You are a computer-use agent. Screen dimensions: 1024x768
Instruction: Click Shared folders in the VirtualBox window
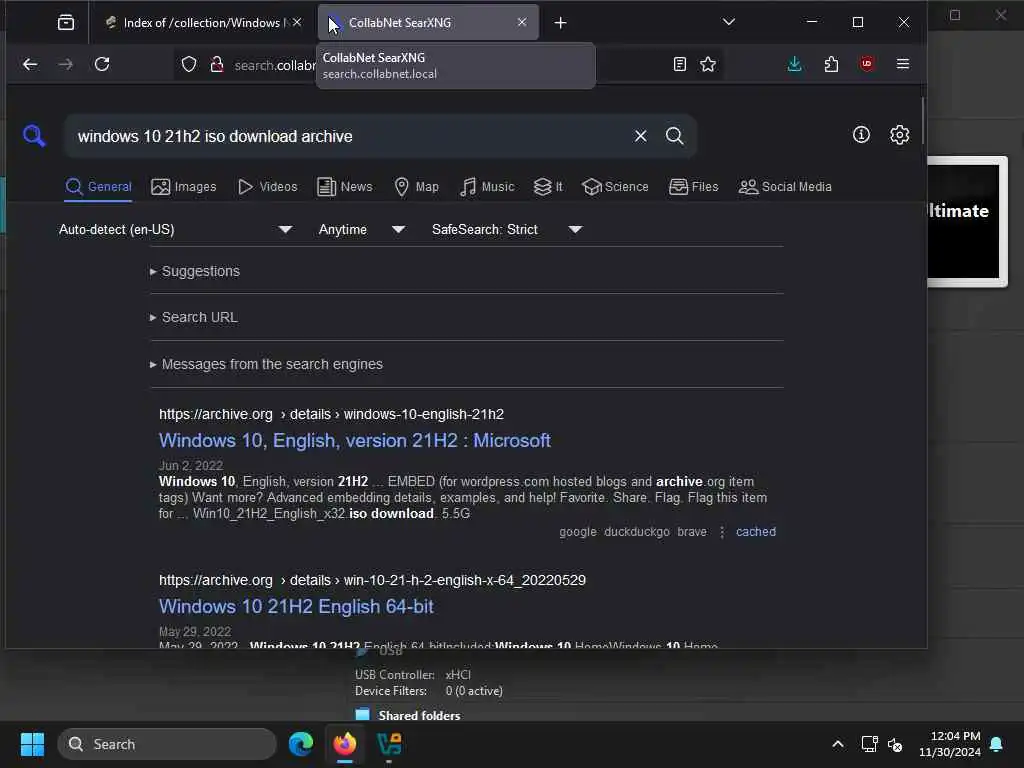click(419, 716)
